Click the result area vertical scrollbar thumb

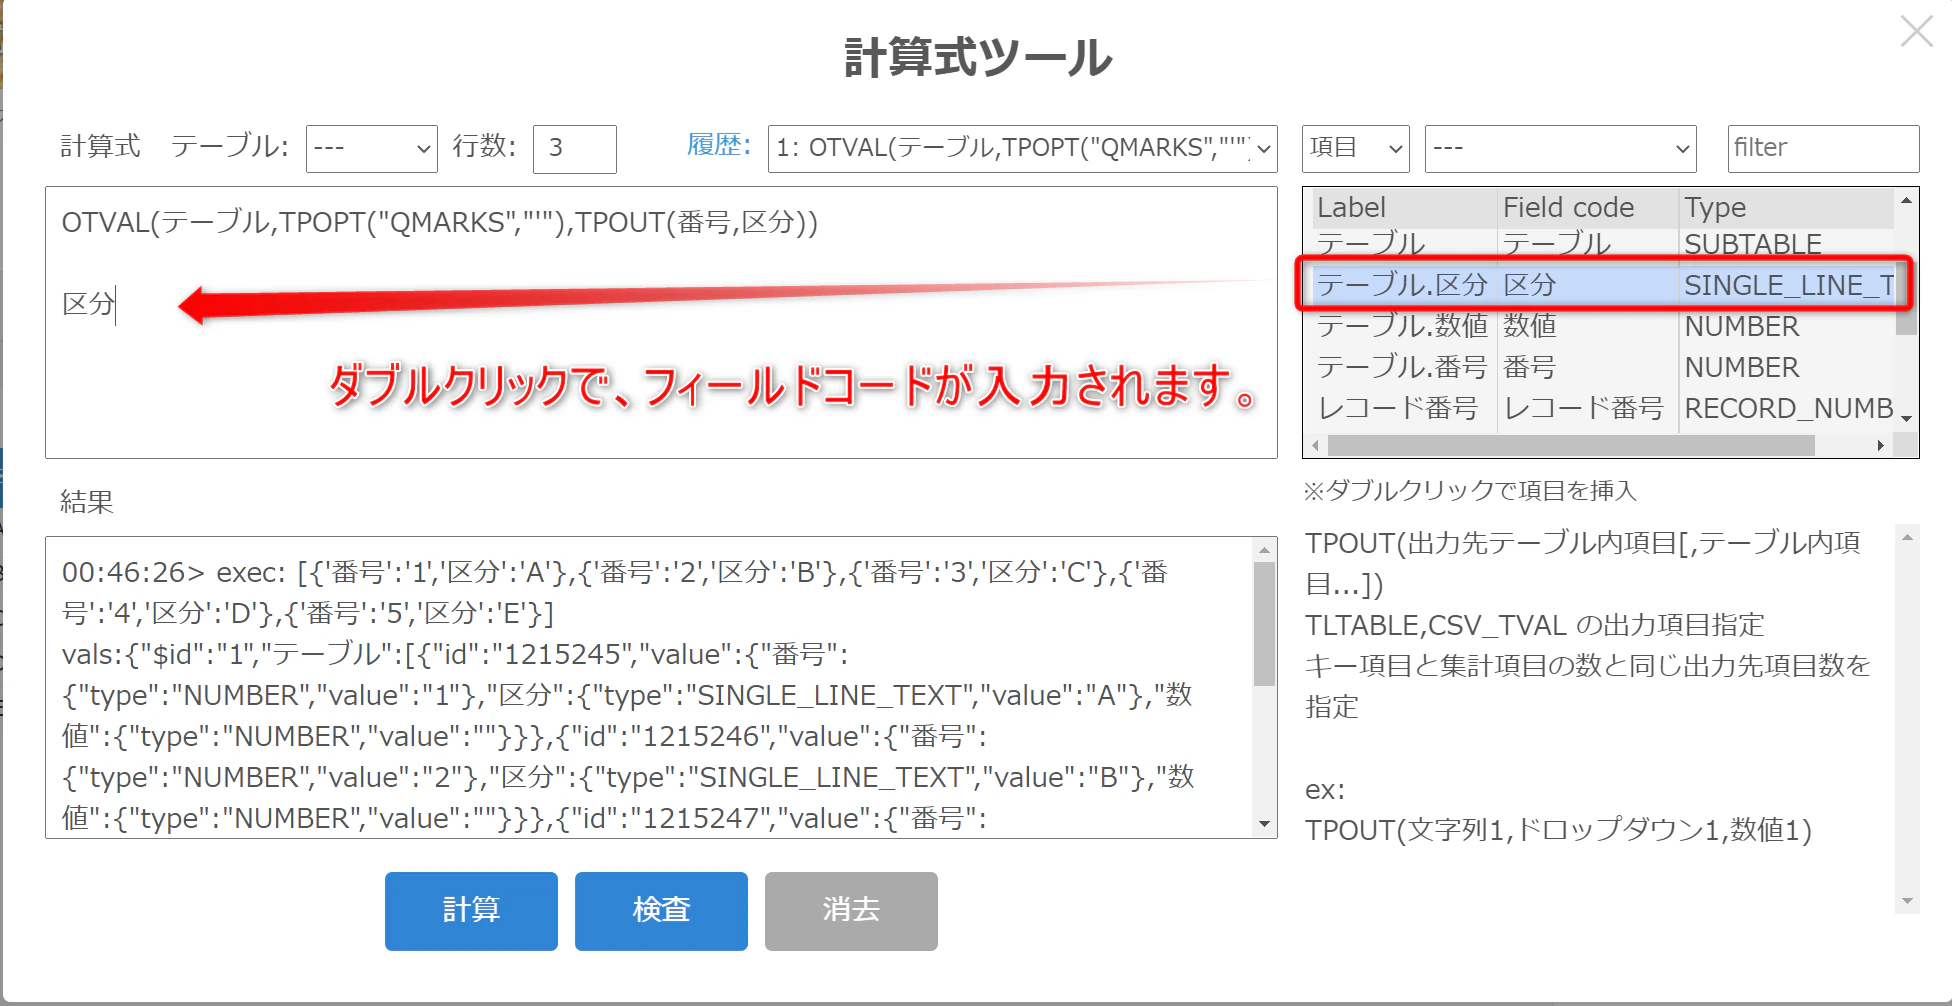(x=1264, y=624)
